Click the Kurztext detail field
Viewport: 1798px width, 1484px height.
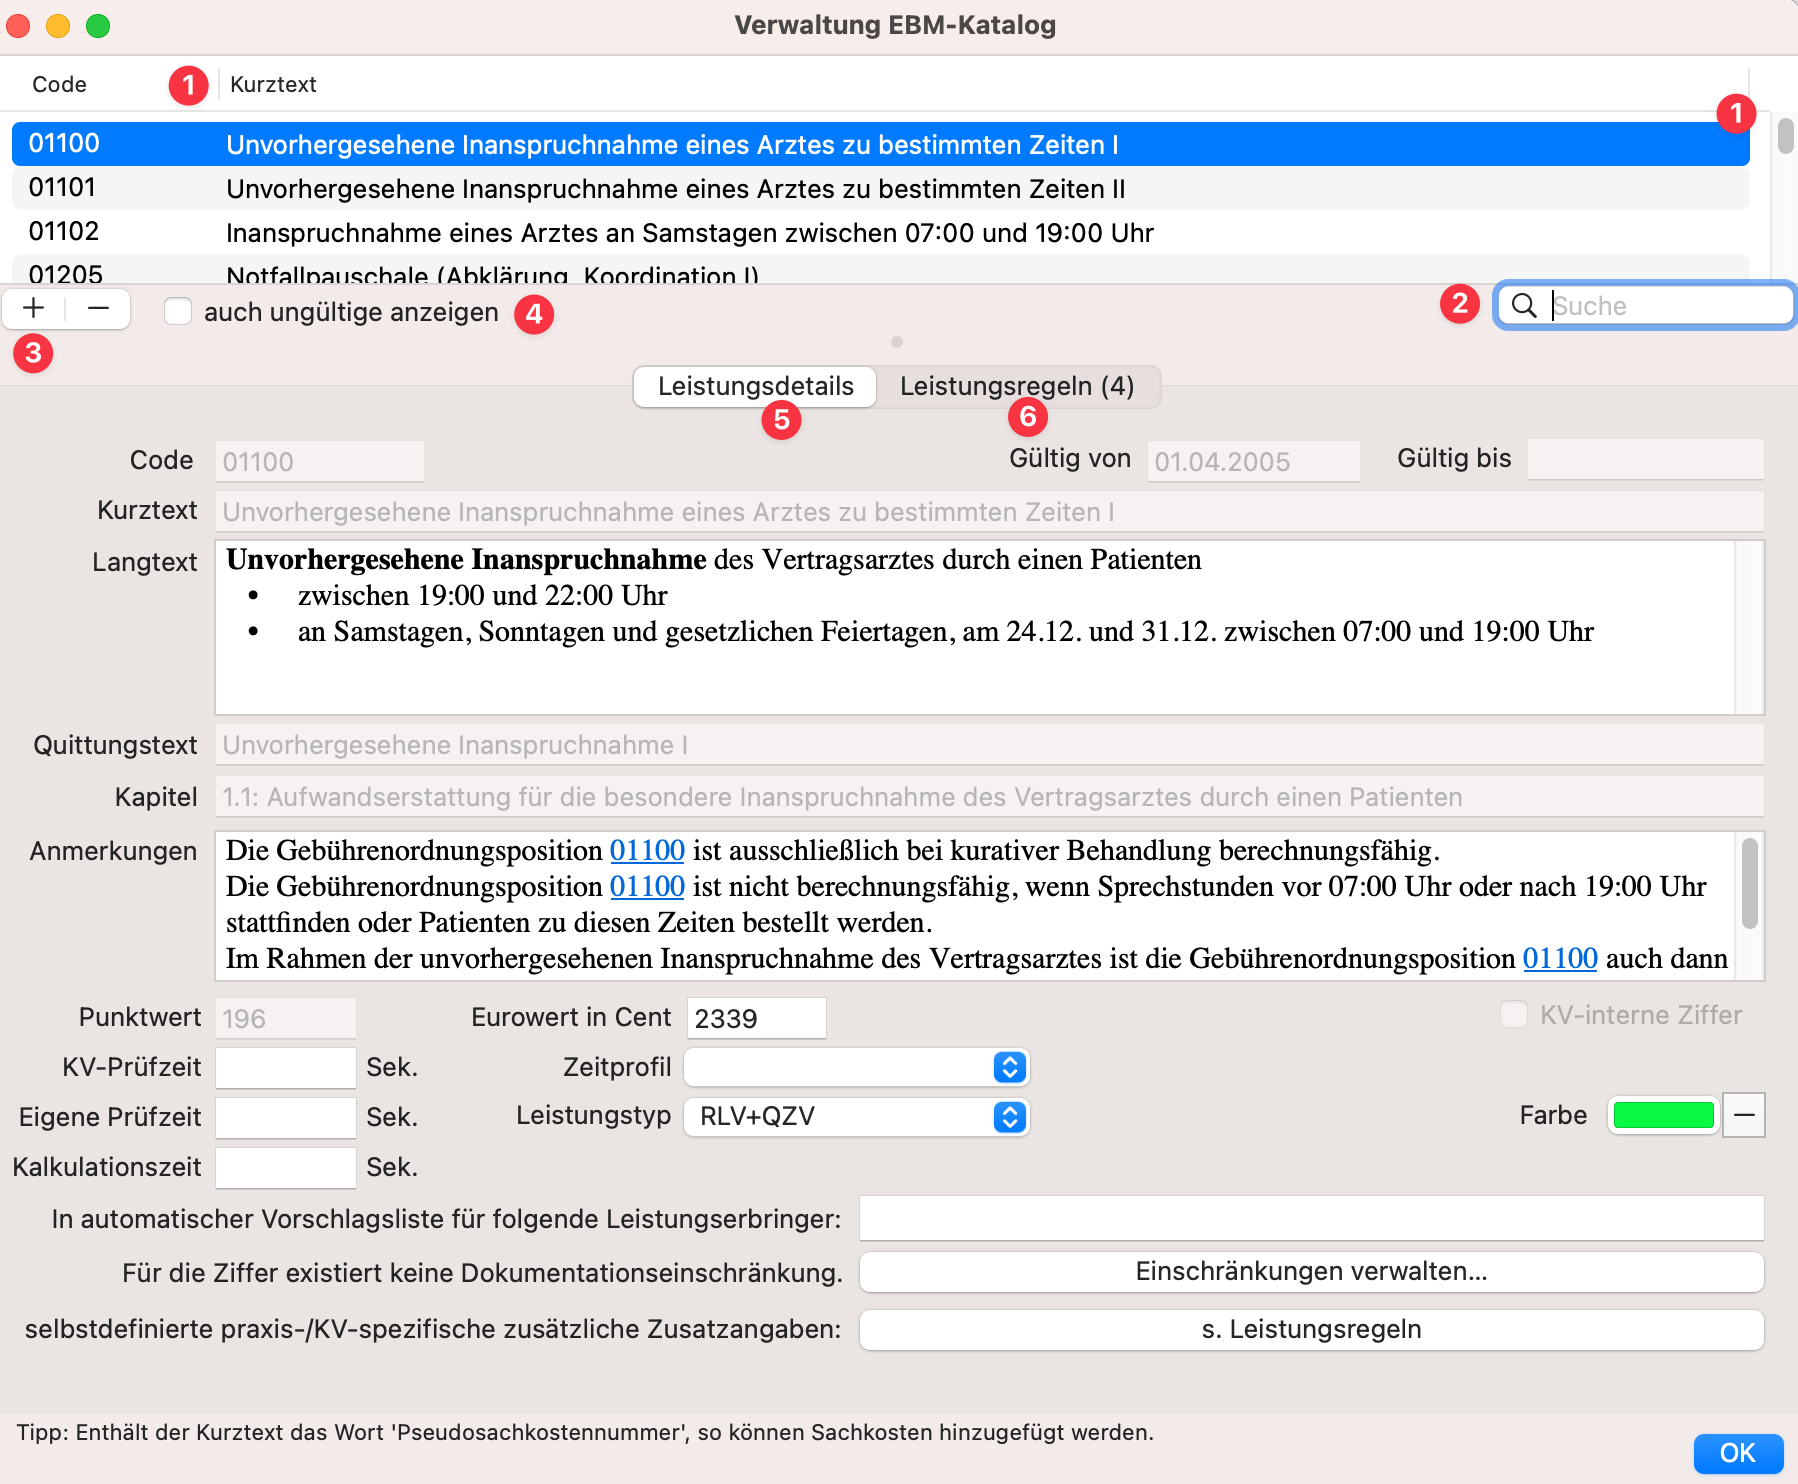(990, 512)
